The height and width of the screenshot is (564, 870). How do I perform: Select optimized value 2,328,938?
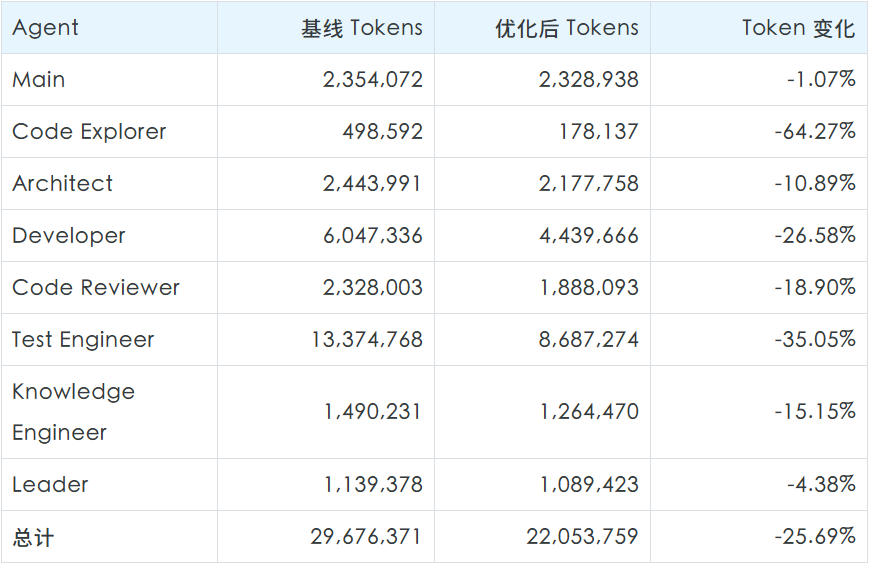click(x=589, y=79)
